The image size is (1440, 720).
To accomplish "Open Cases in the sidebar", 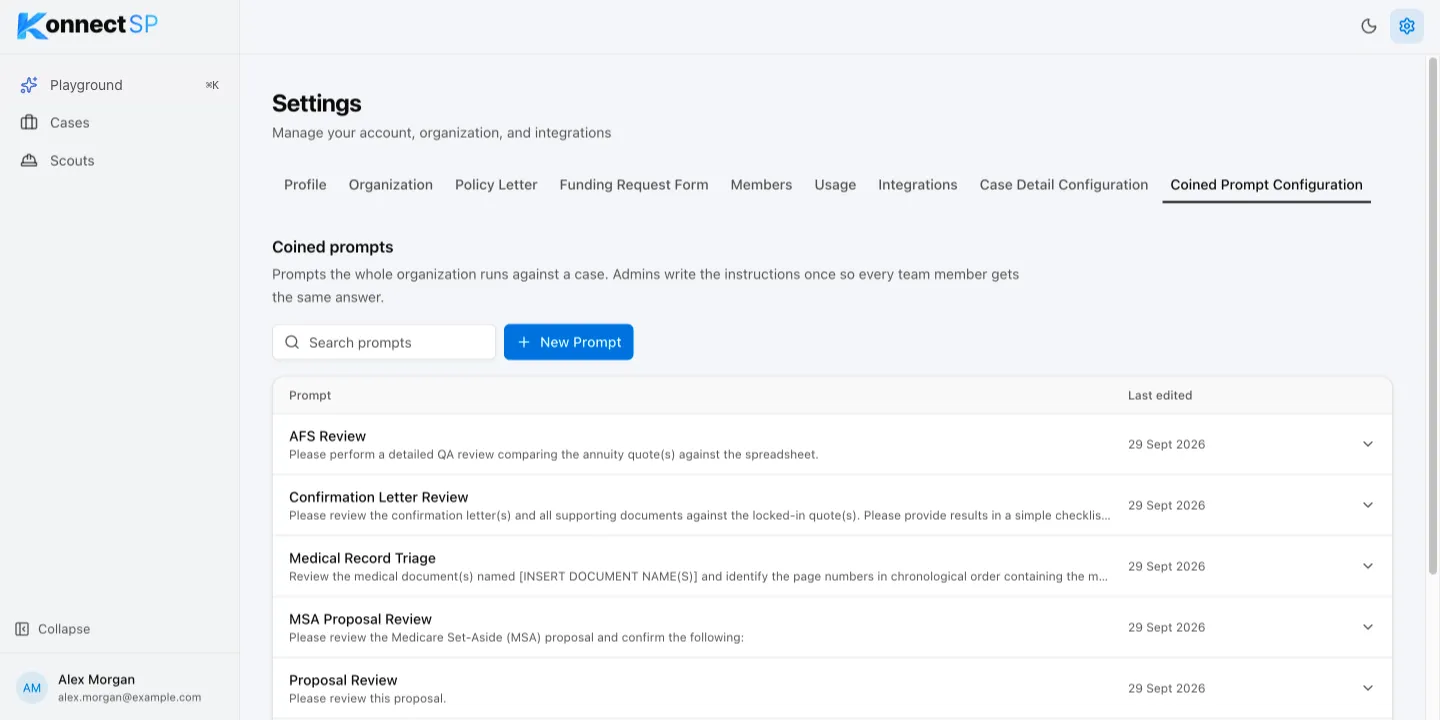I will coord(120,123).
